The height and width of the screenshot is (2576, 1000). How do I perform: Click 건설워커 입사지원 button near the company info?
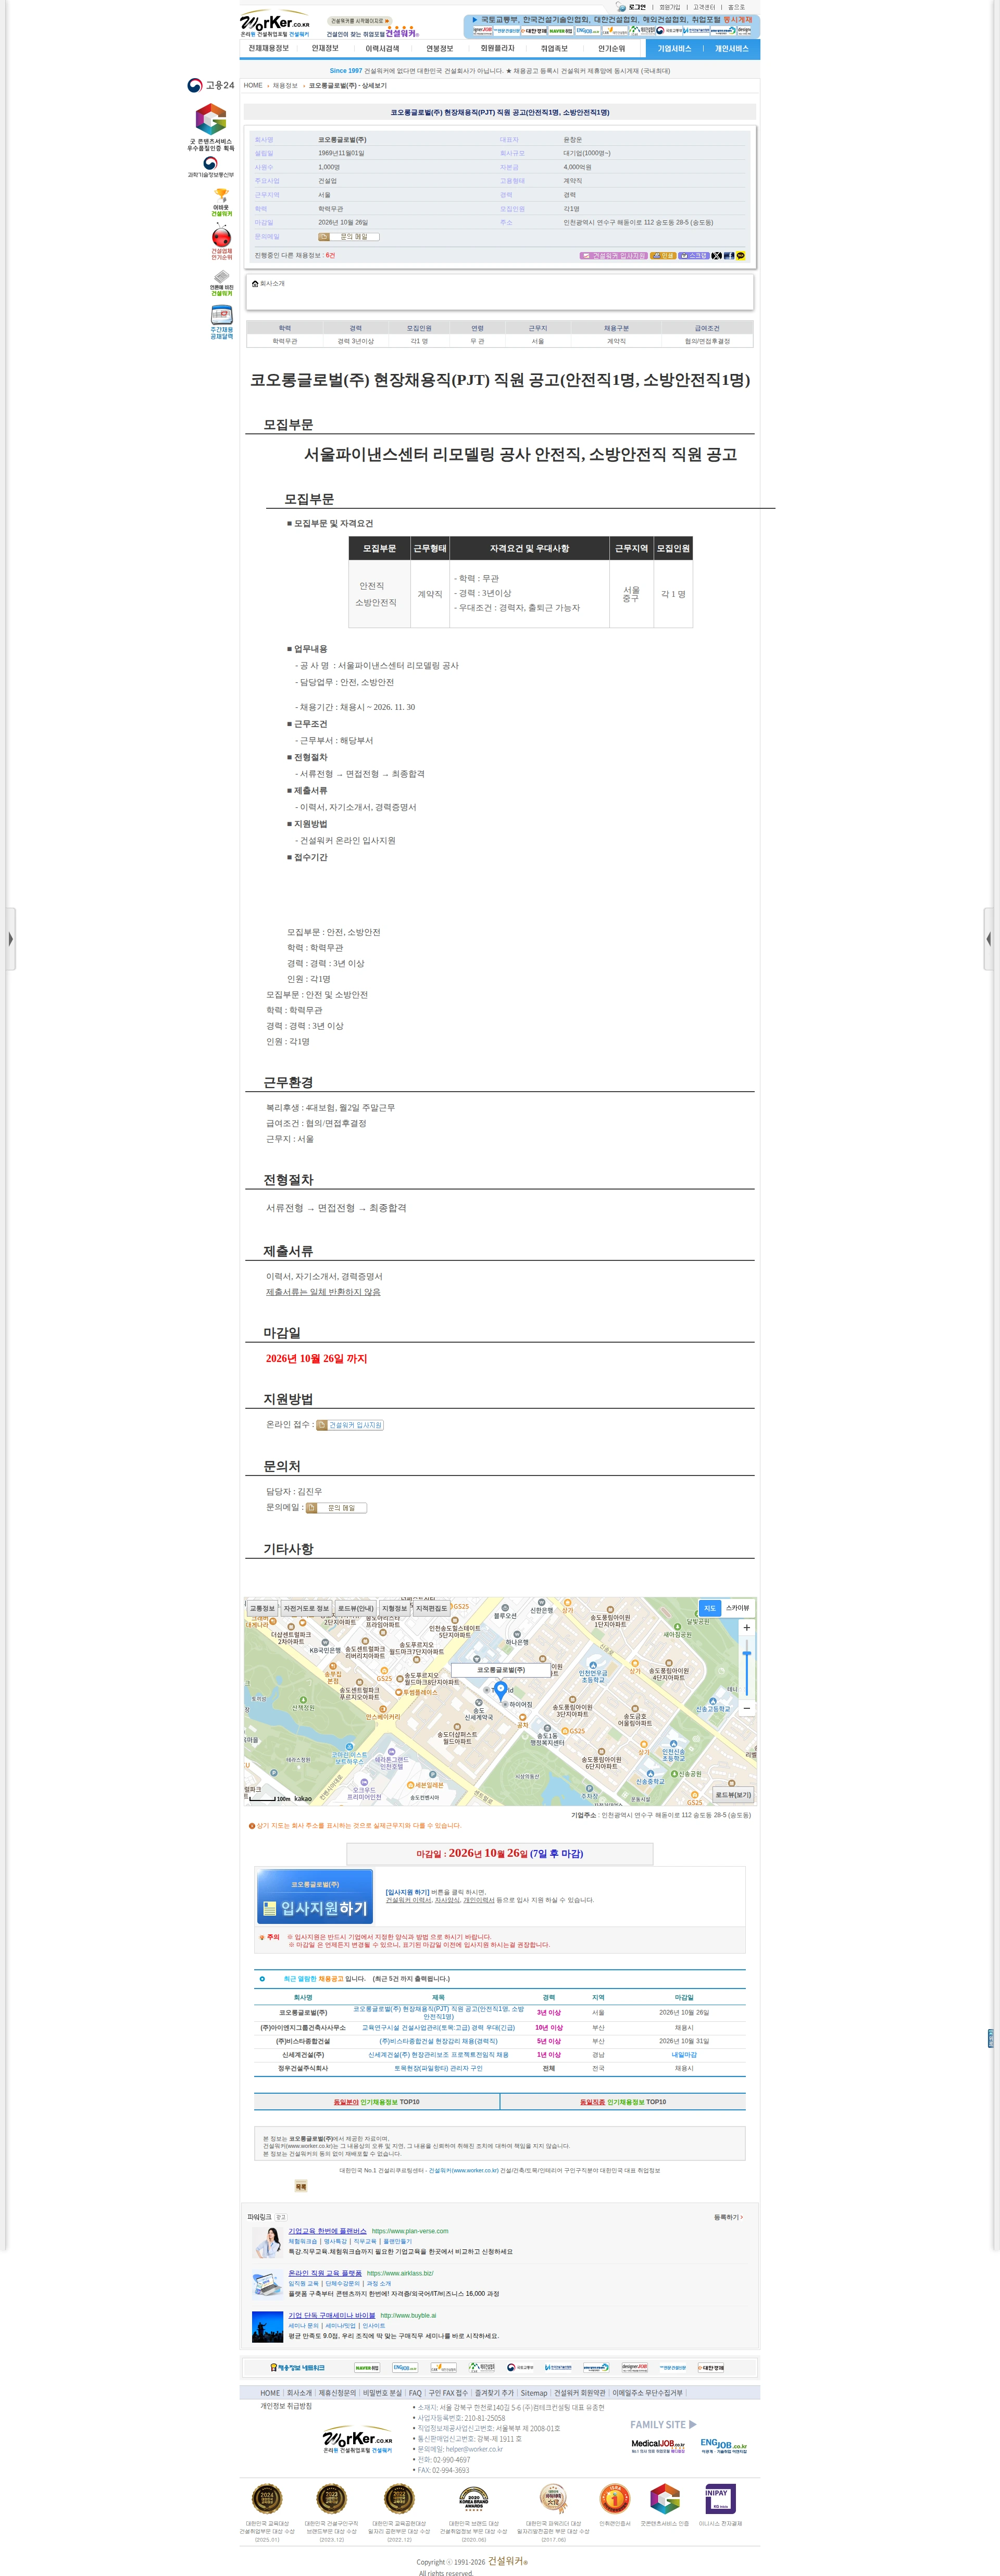pos(613,256)
